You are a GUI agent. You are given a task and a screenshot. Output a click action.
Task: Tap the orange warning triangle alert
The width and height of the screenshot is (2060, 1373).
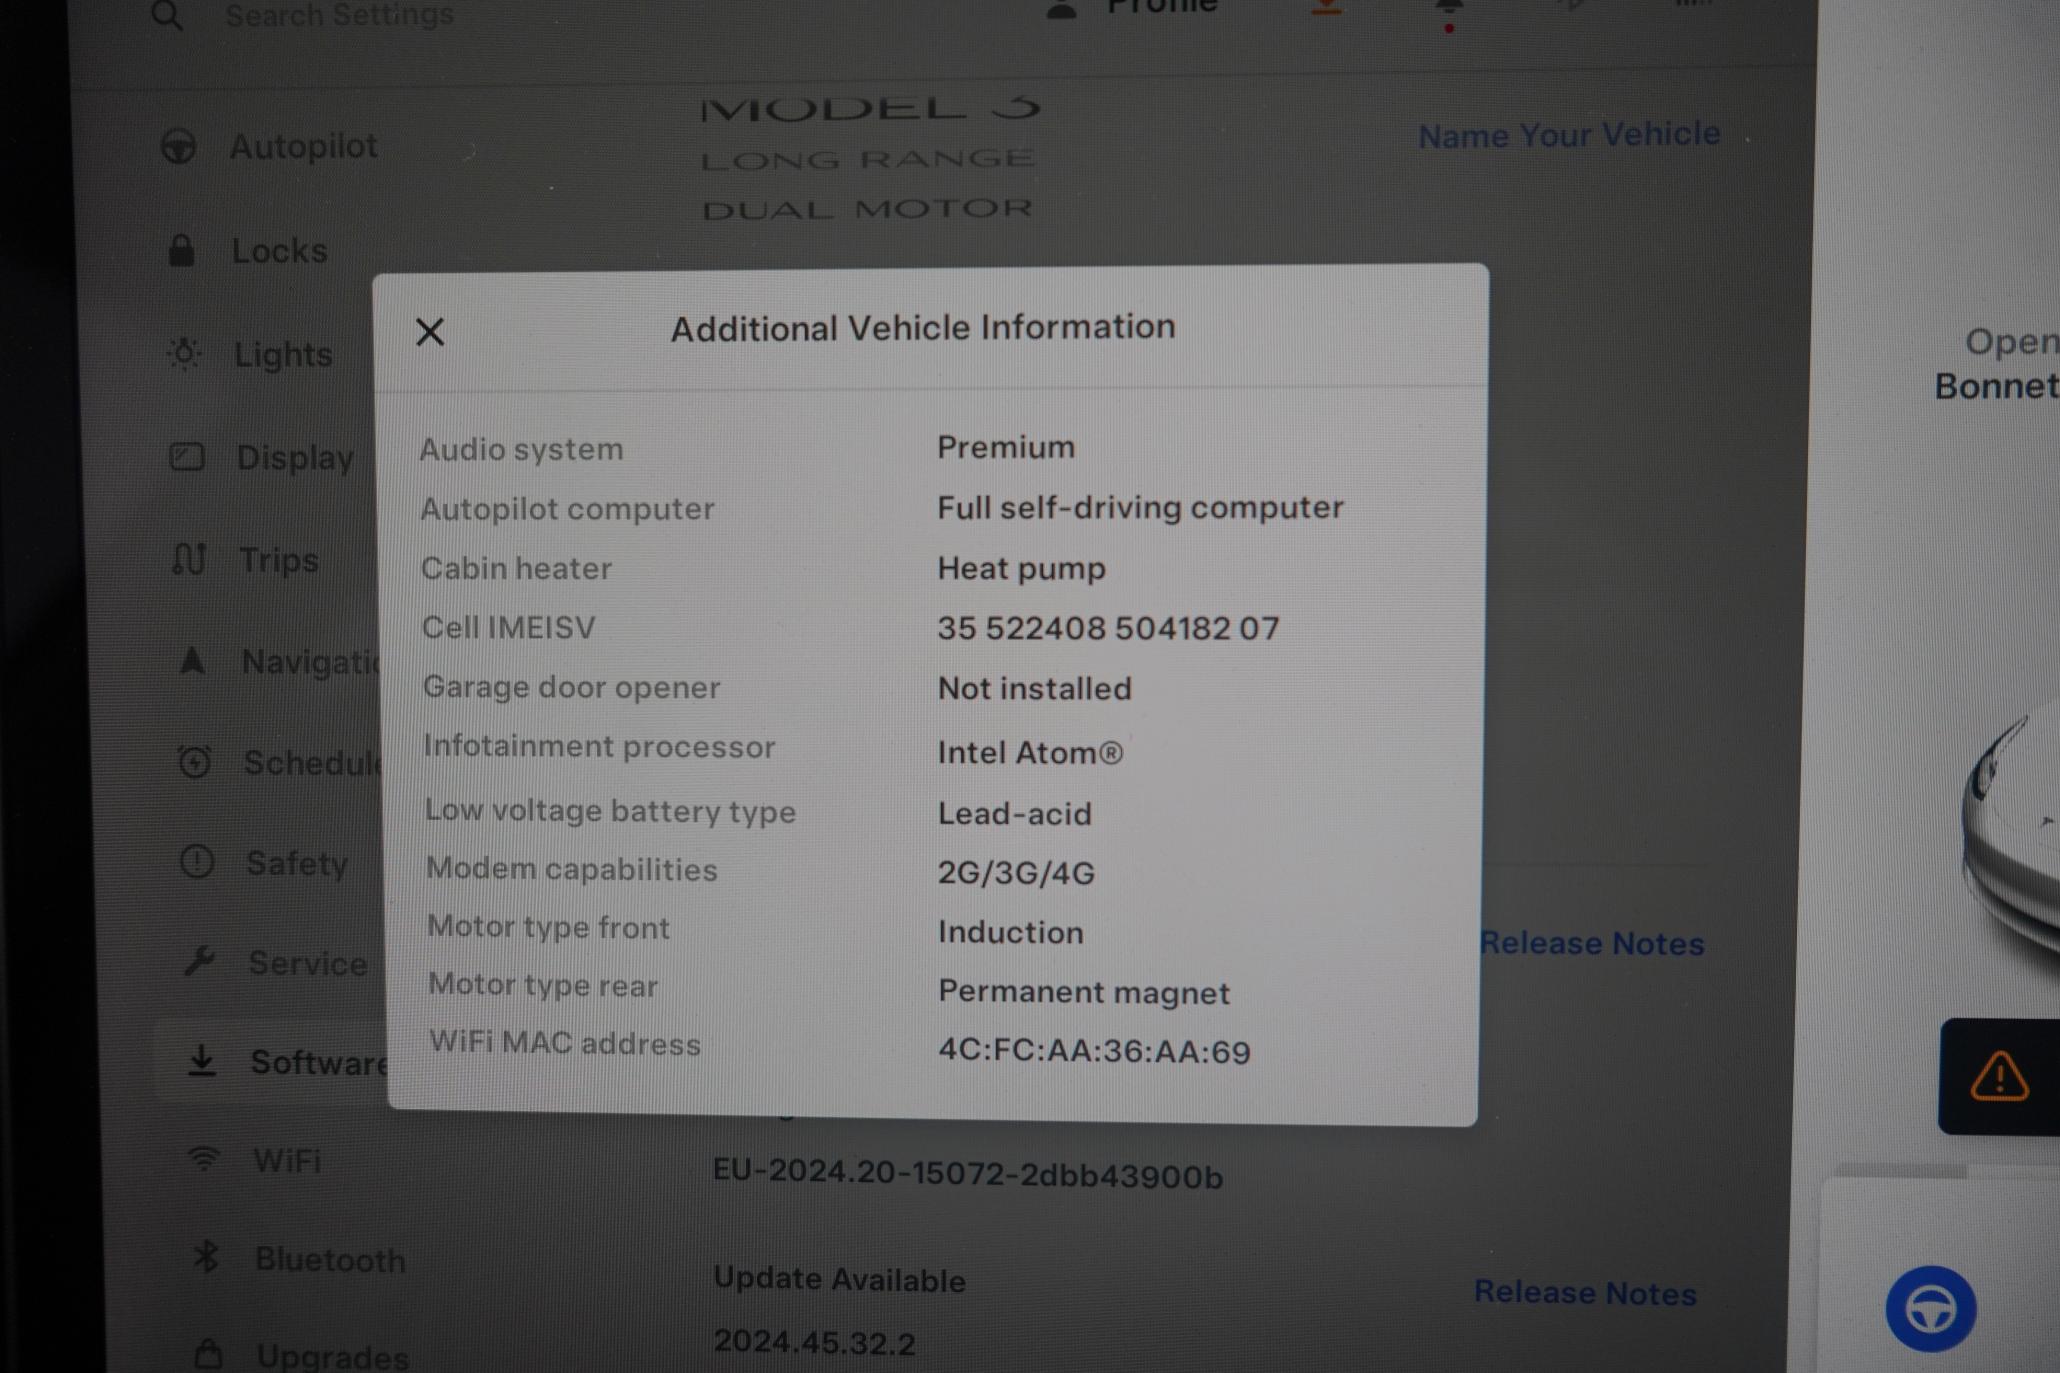point(1999,1077)
